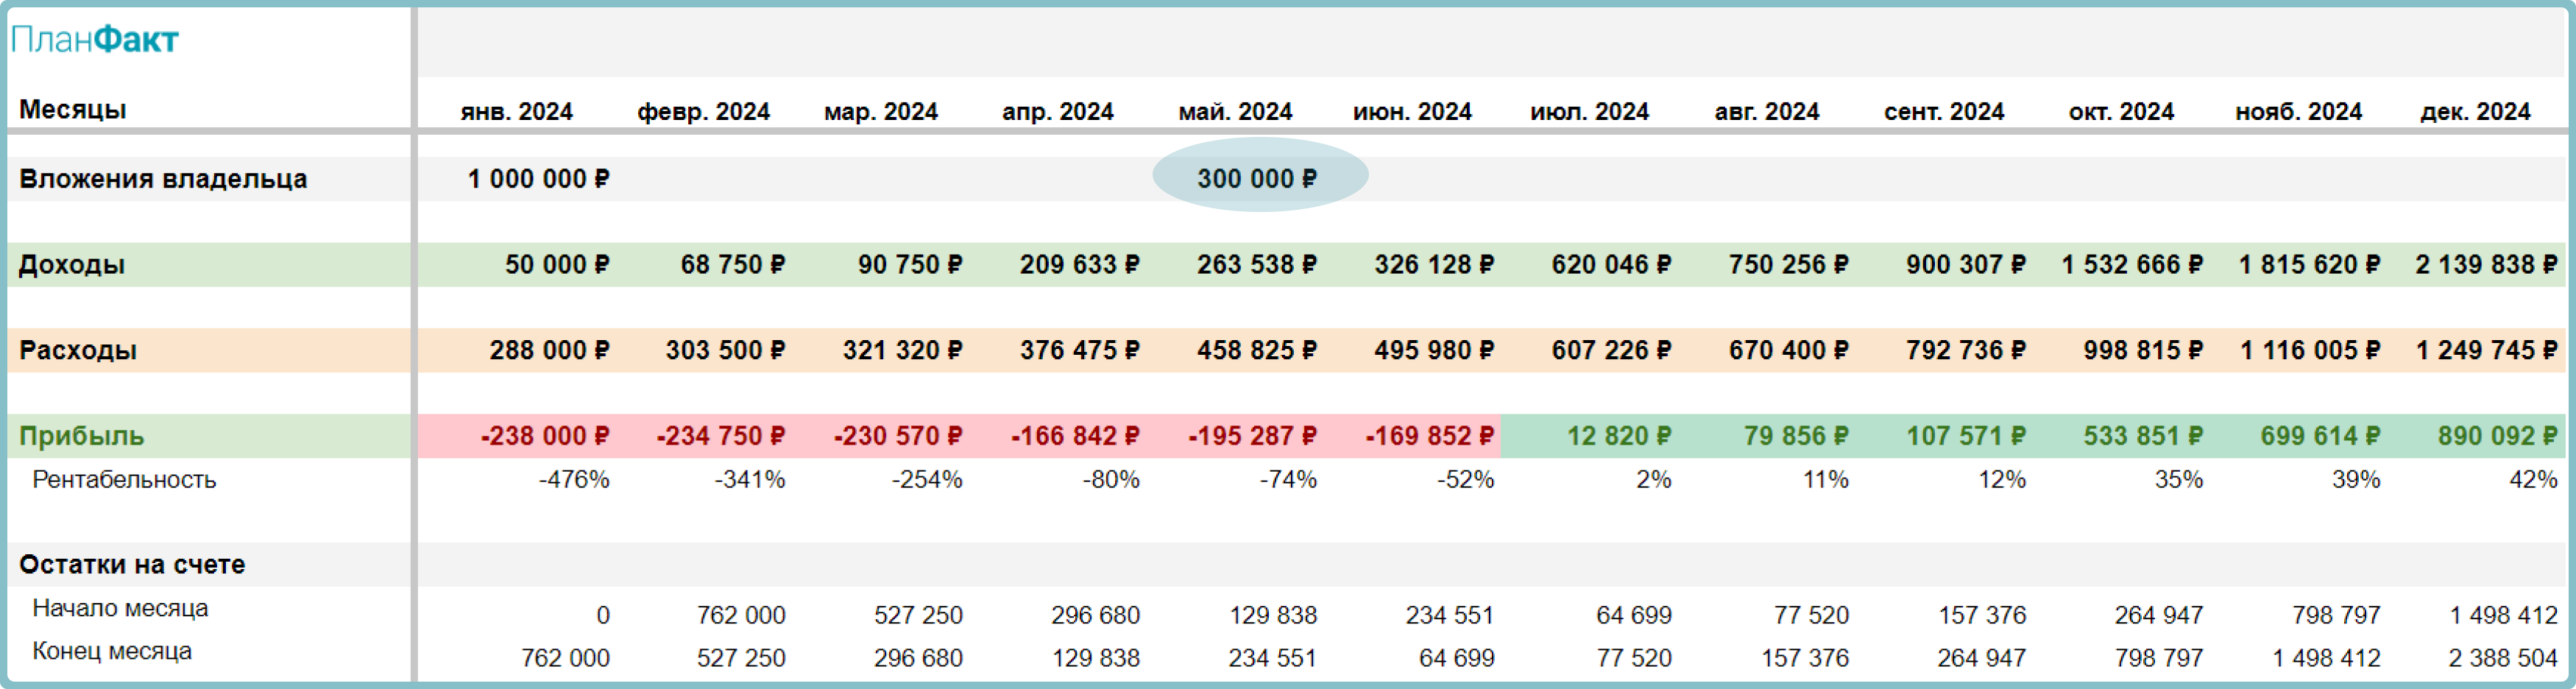Click the -476% profitability cell

pos(574,479)
